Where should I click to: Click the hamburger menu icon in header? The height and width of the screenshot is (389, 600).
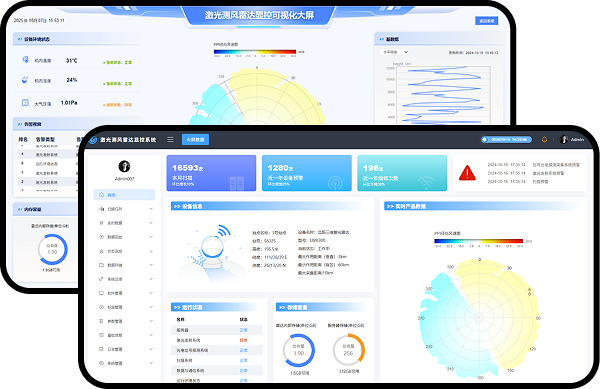pos(170,140)
